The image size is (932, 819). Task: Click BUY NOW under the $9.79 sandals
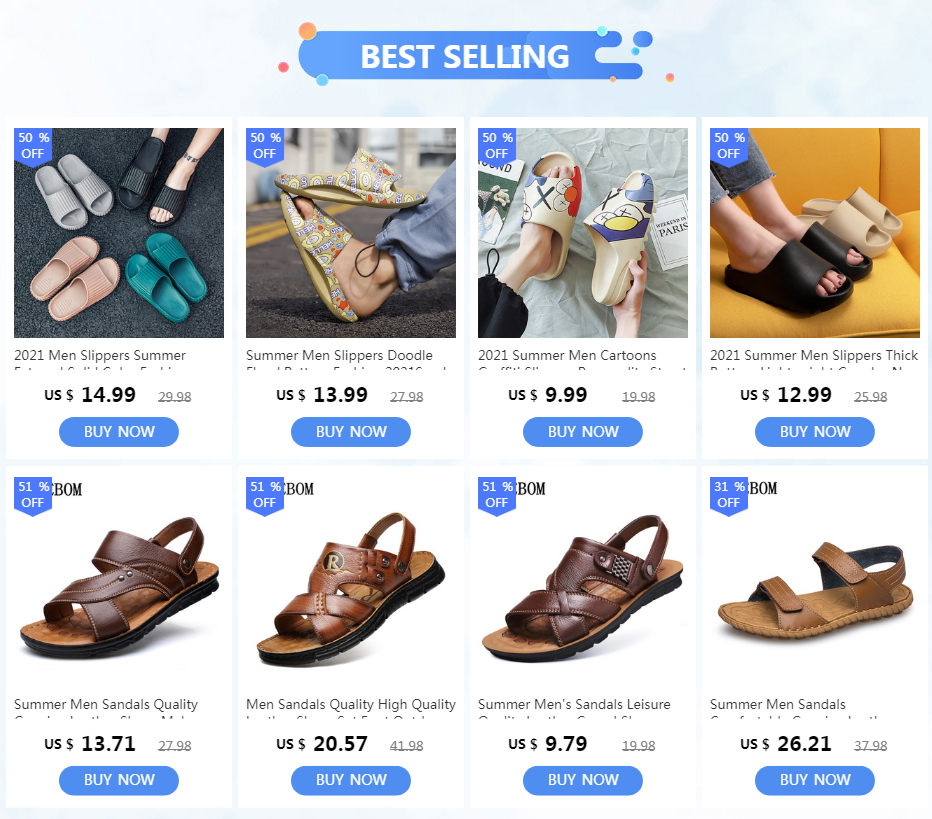click(582, 780)
